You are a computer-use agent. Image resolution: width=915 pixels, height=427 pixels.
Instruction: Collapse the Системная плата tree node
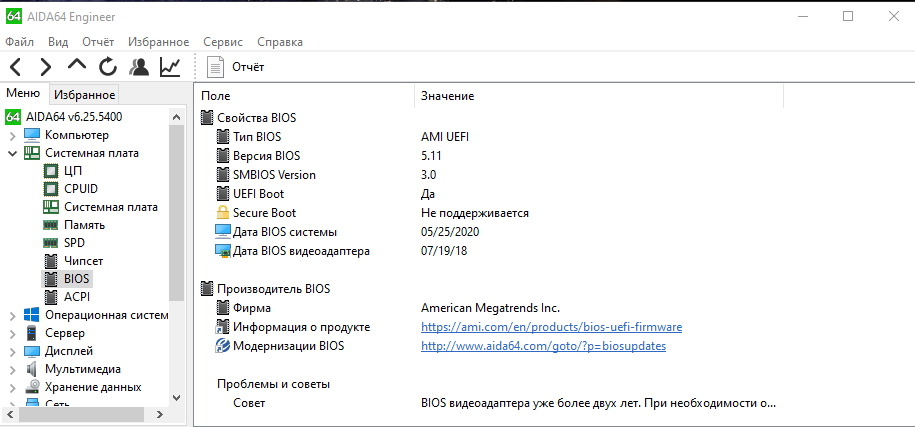pos(13,153)
